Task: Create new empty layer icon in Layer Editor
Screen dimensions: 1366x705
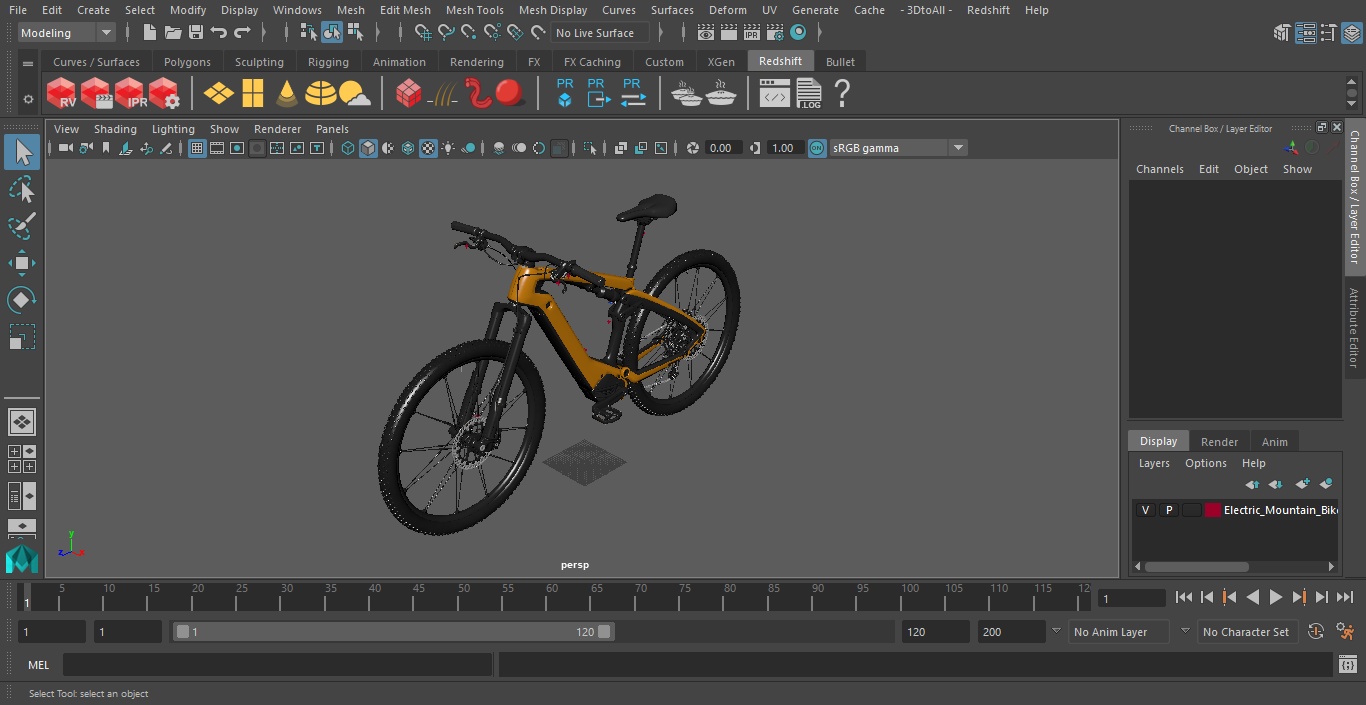Action: (1302, 484)
